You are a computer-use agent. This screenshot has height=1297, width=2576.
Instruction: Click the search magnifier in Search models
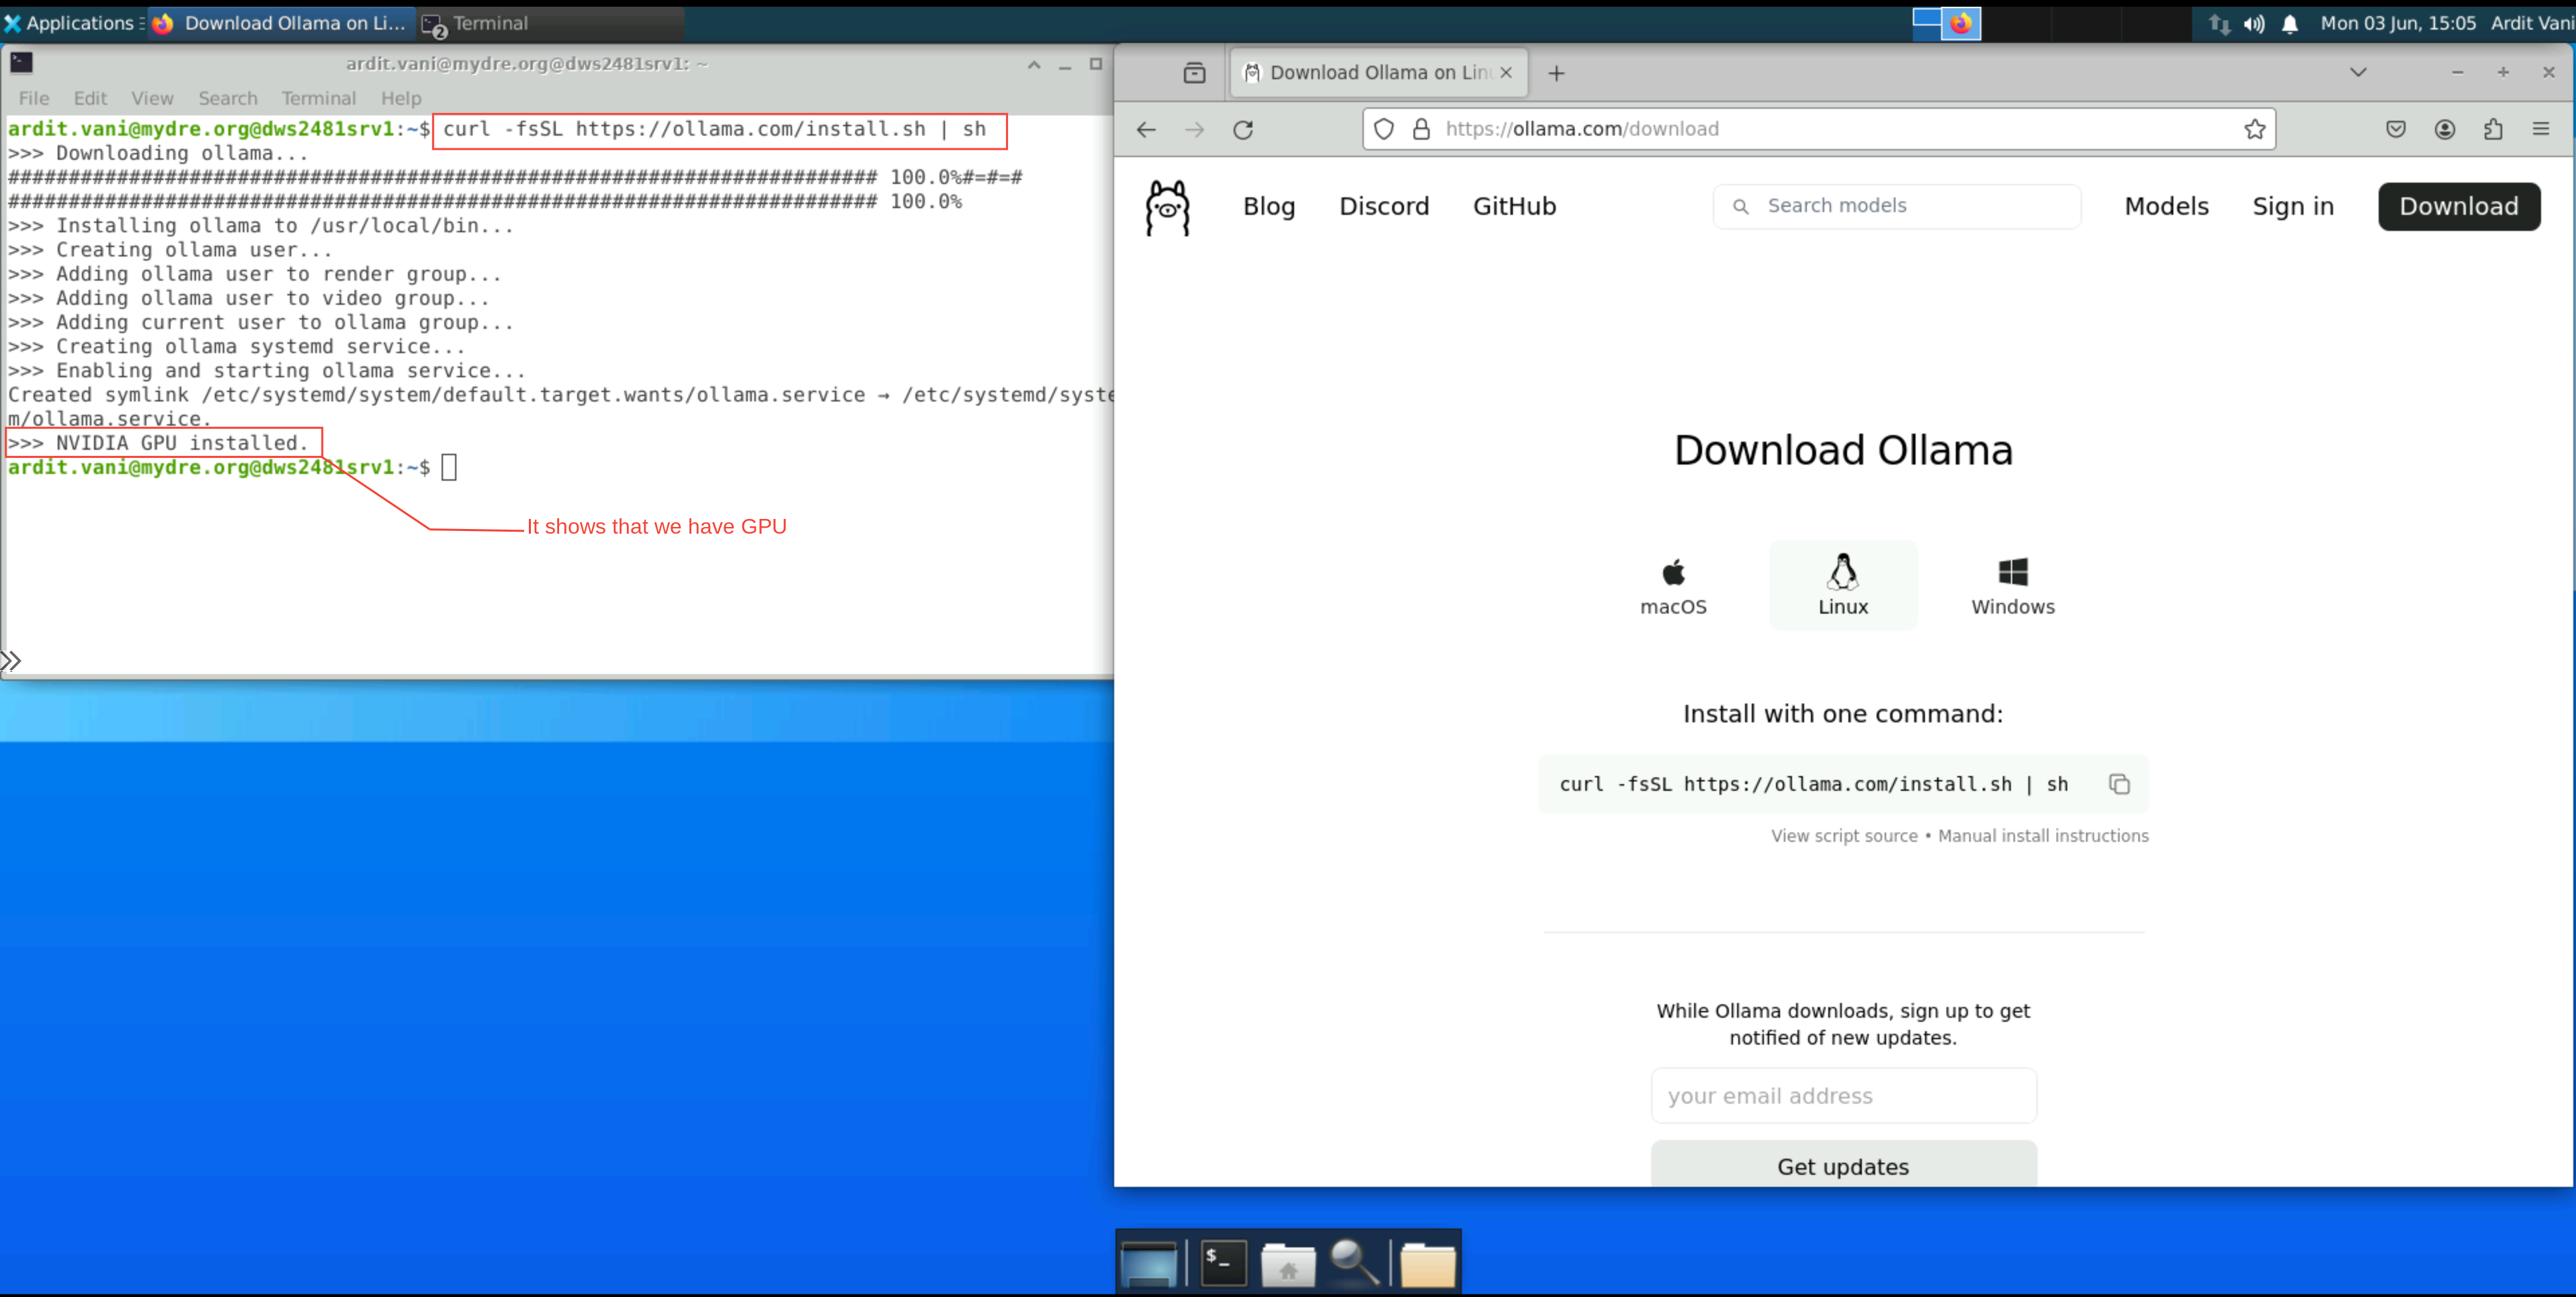point(1741,206)
